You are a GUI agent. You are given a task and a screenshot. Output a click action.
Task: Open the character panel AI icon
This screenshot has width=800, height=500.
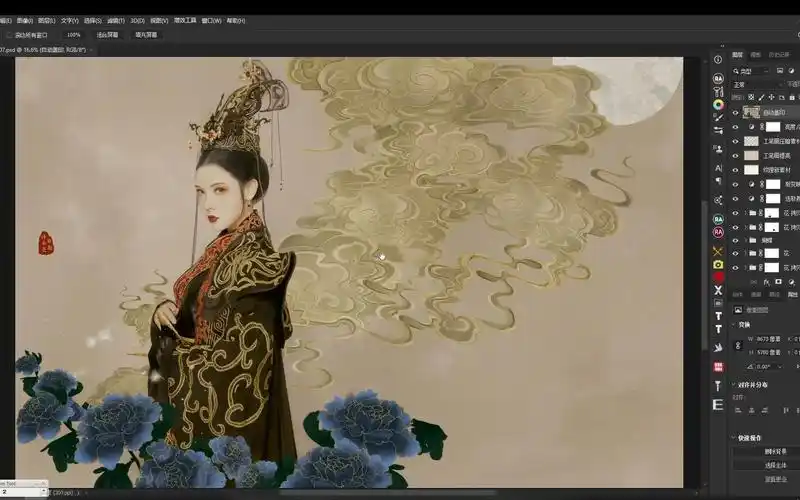[x=718, y=168]
